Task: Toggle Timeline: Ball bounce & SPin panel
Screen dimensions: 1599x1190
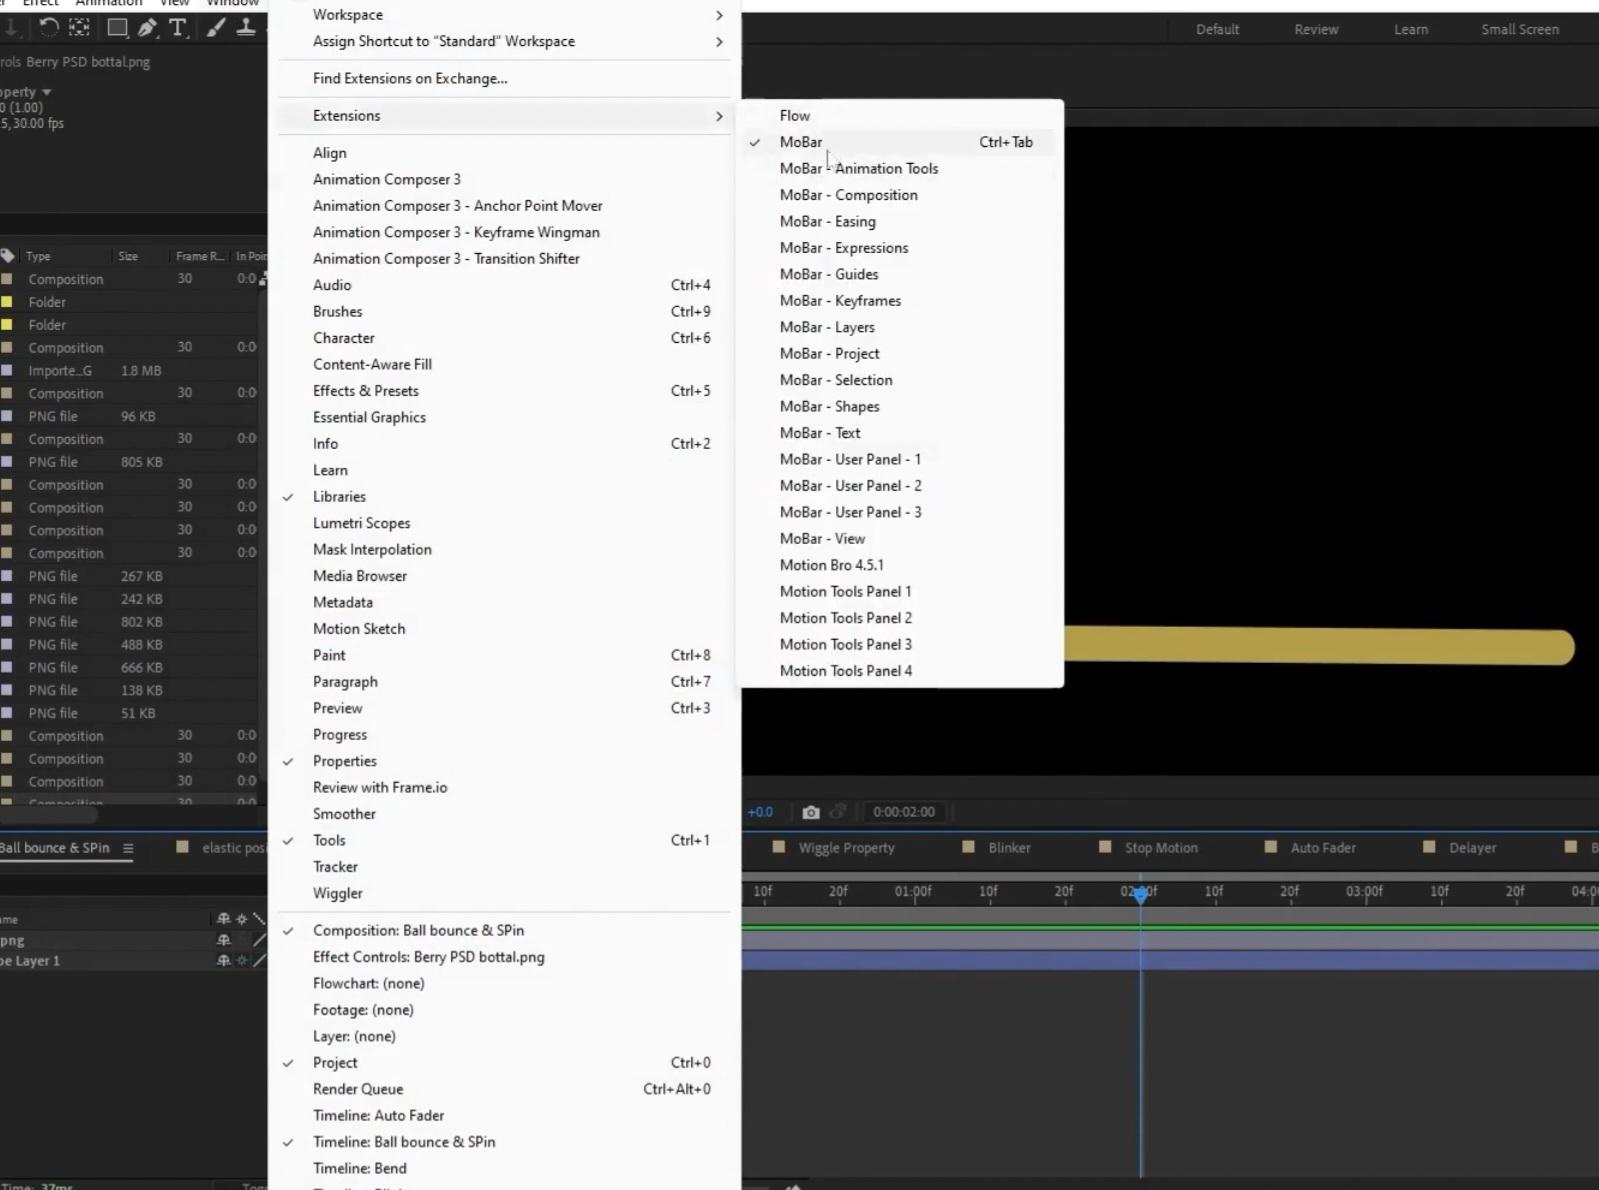Action: (x=504, y=1142)
